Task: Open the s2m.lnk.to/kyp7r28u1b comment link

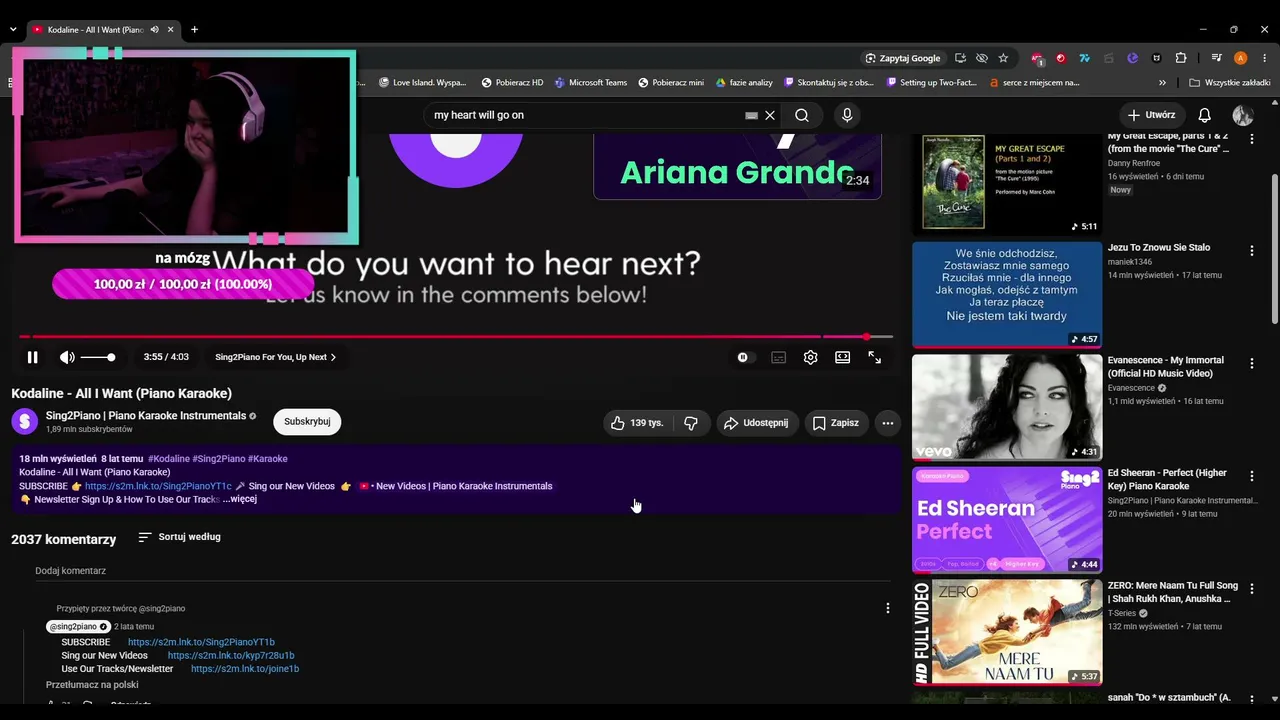Action: tap(231, 655)
